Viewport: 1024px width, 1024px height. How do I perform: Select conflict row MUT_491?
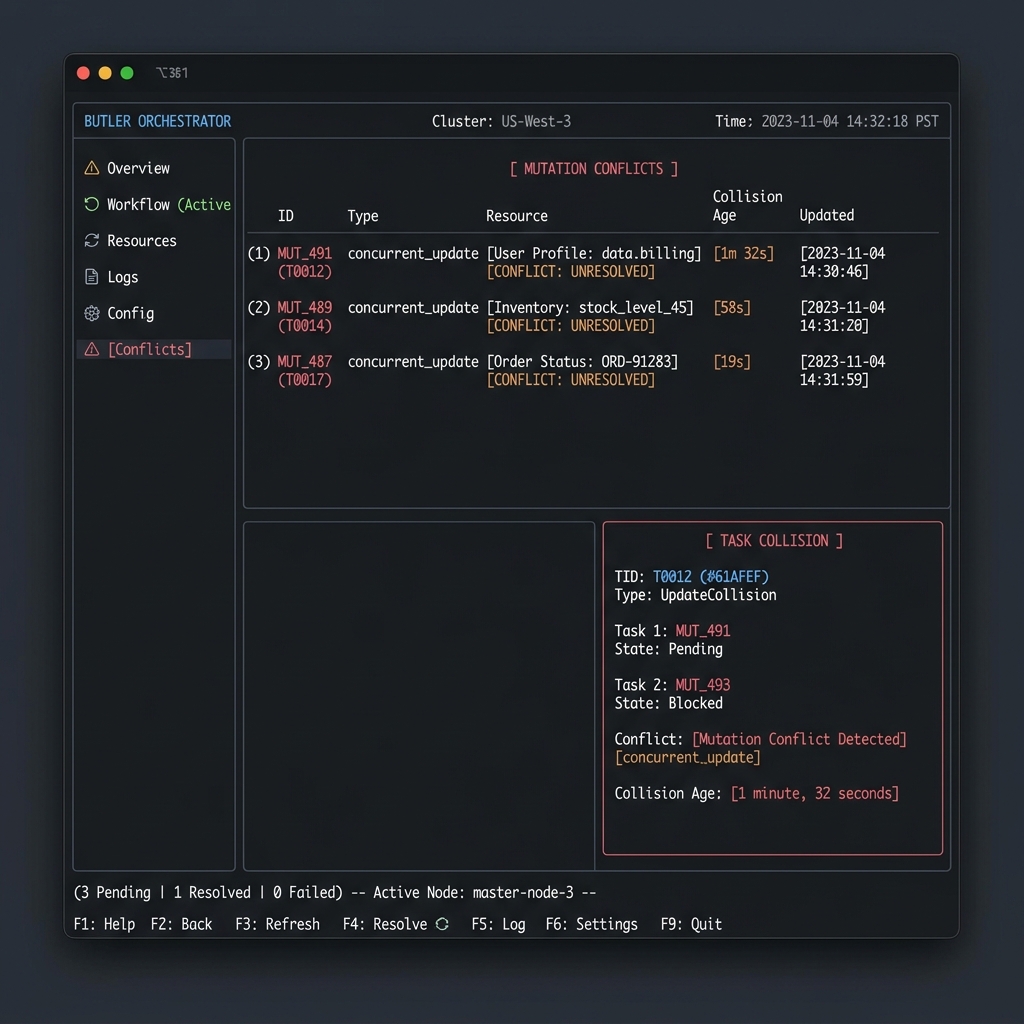pyautogui.click(x=592, y=262)
